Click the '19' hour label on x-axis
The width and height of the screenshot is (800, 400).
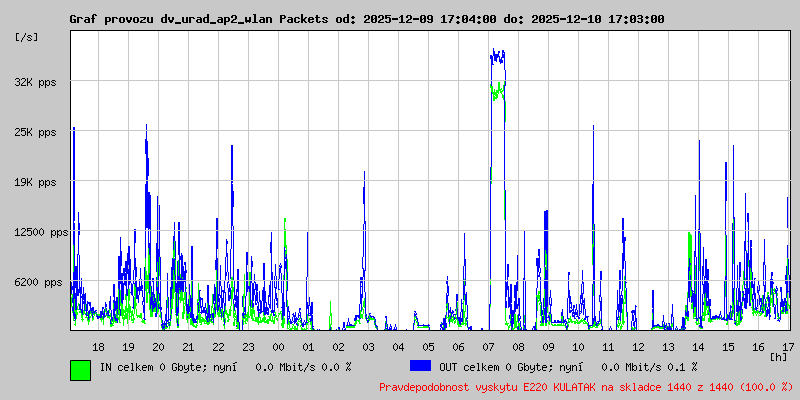tap(128, 347)
